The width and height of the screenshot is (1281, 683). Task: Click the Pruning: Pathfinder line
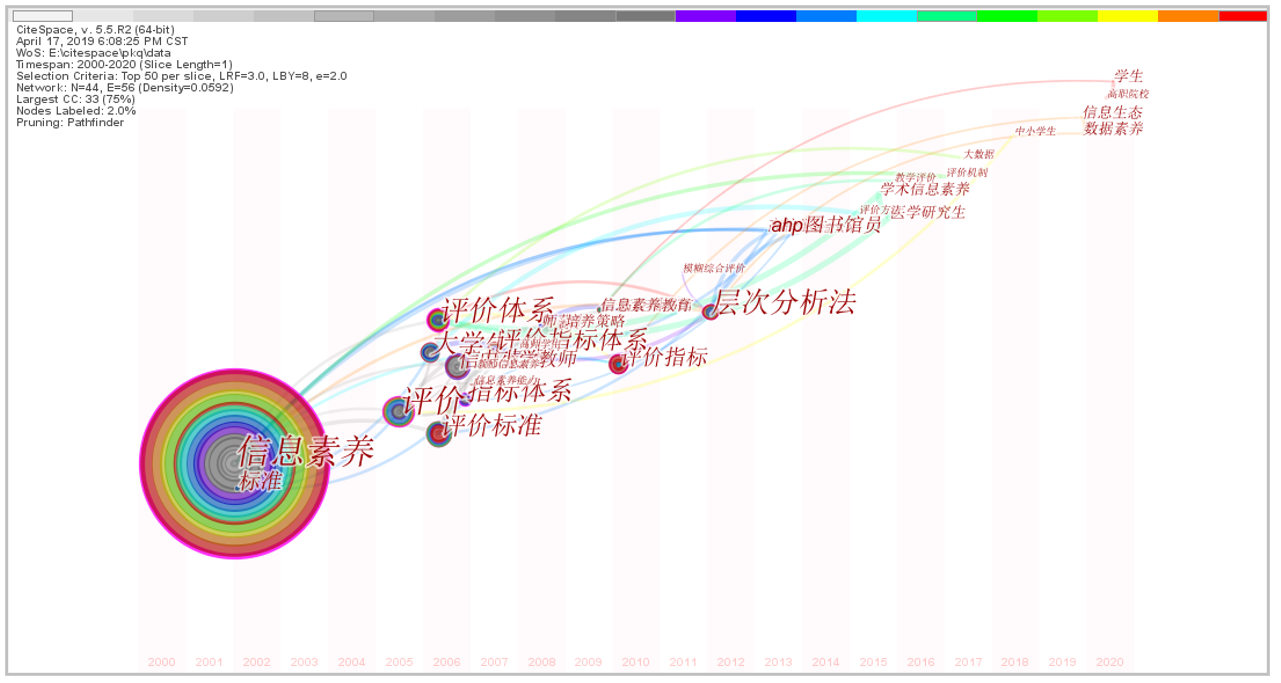tap(70, 122)
